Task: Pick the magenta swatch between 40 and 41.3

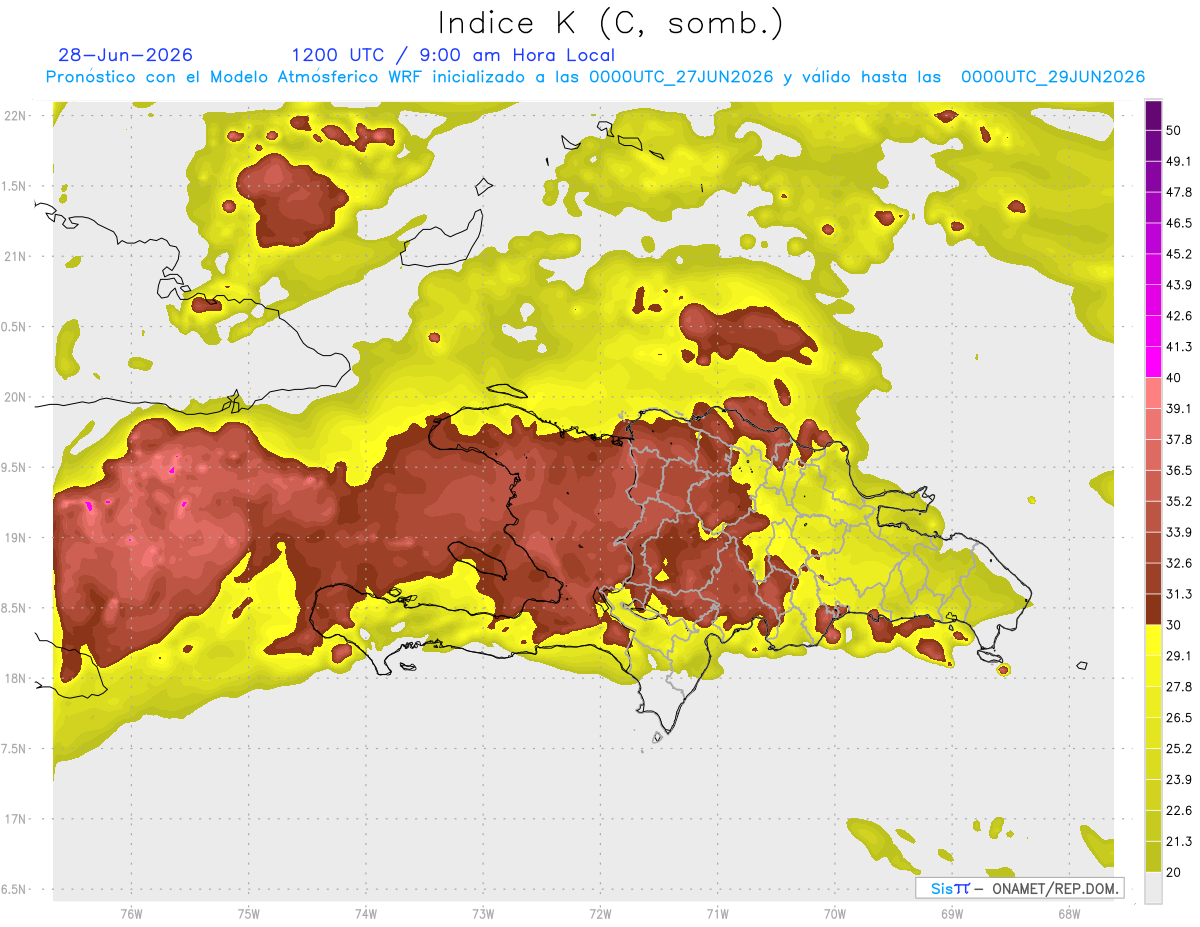Action: pos(1153,362)
